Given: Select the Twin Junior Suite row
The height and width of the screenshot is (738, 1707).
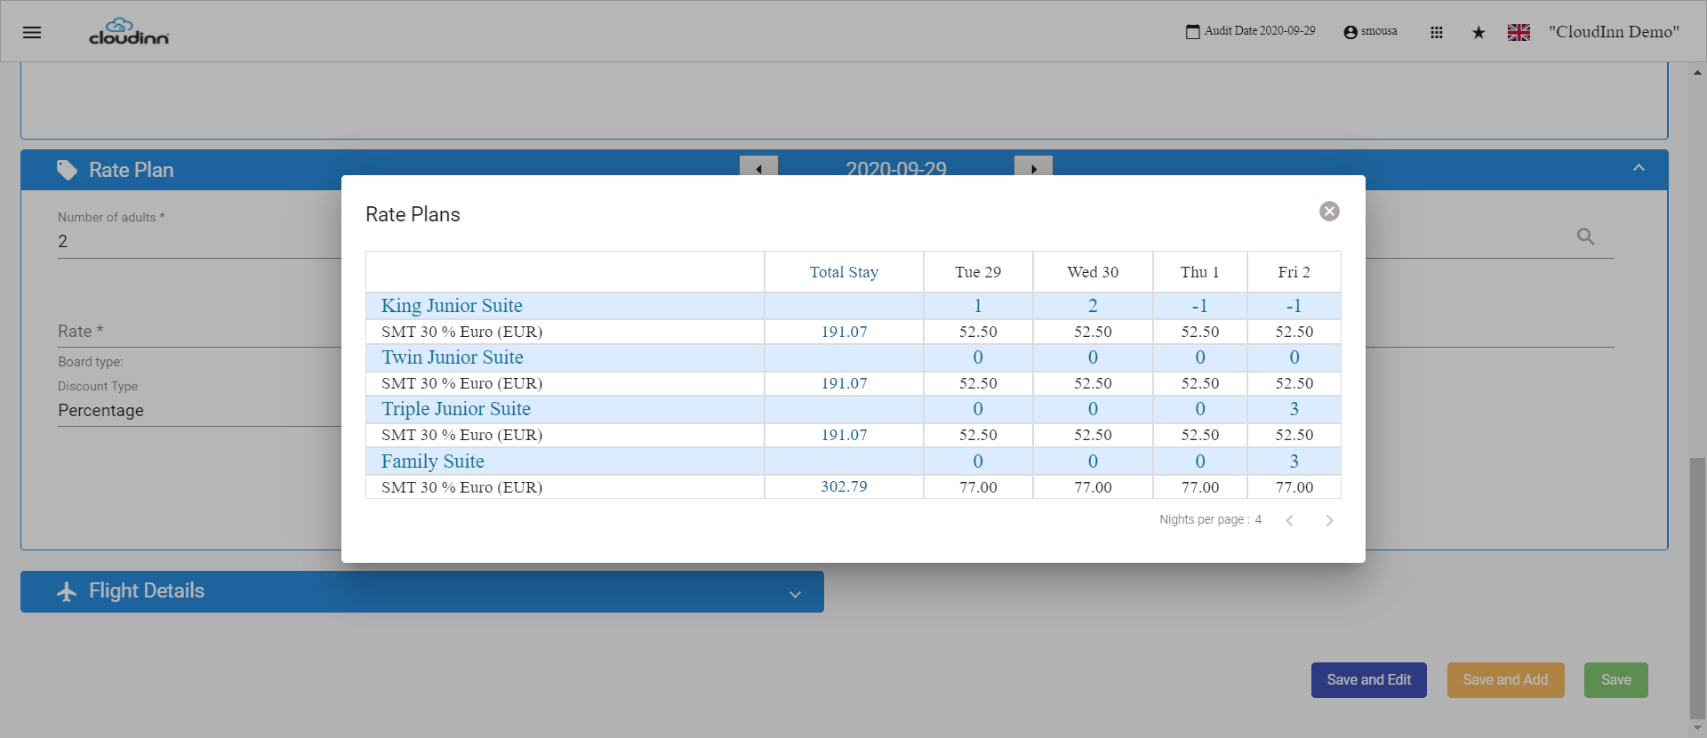Looking at the screenshot, I should [x=853, y=358].
